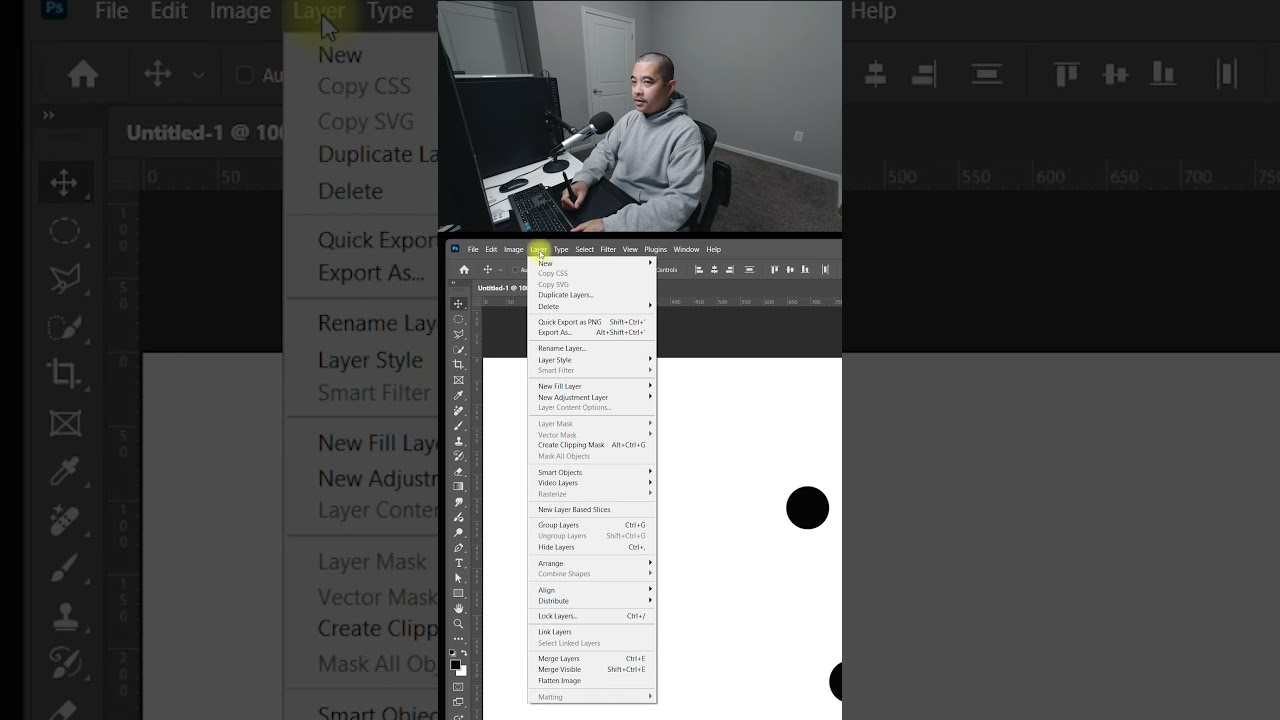Open the Image menu

point(513,249)
